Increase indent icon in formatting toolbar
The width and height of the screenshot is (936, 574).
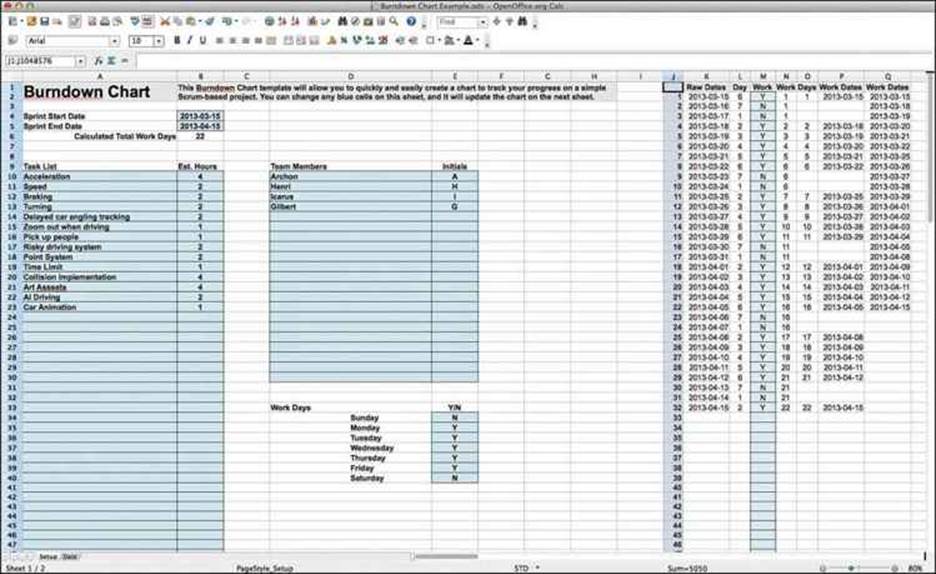[412, 41]
